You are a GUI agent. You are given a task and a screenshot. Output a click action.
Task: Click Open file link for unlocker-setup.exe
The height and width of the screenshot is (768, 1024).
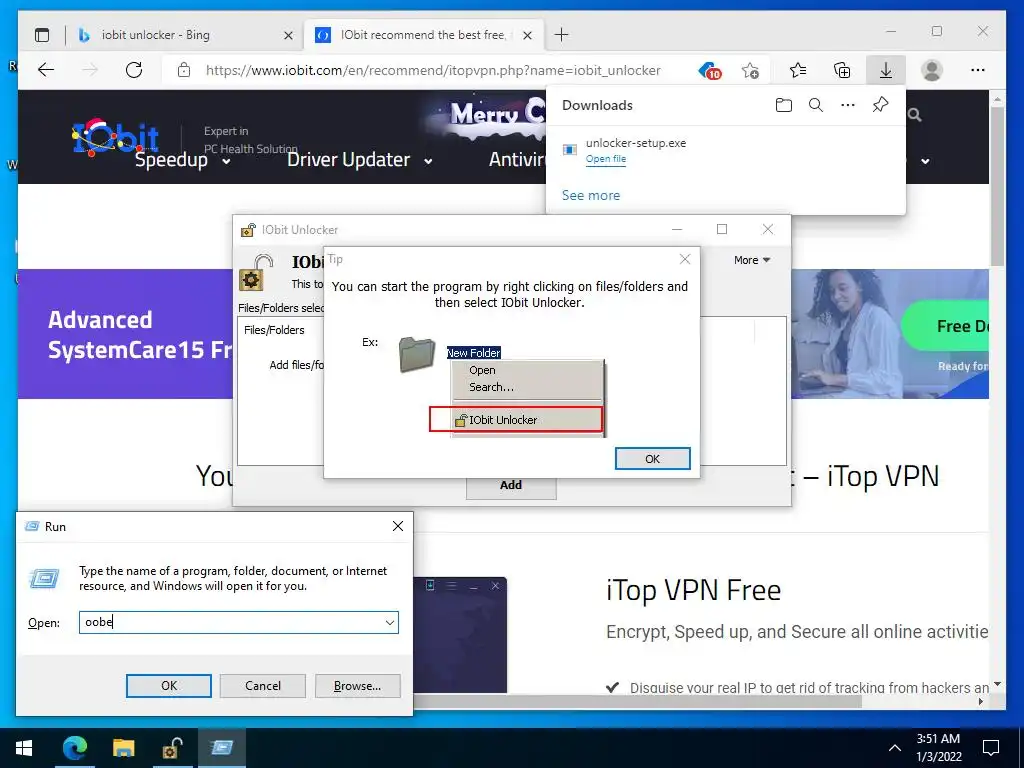click(x=605, y=159)
